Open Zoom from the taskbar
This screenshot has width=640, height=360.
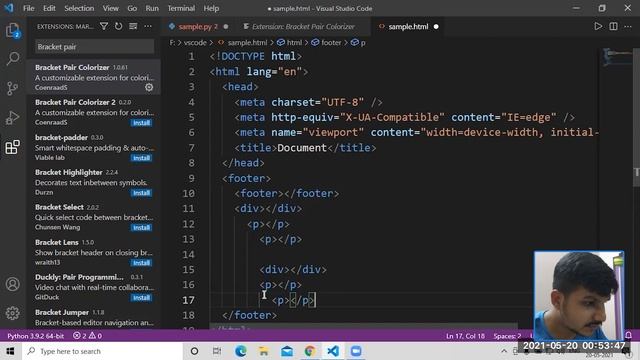tap(356, 351)
